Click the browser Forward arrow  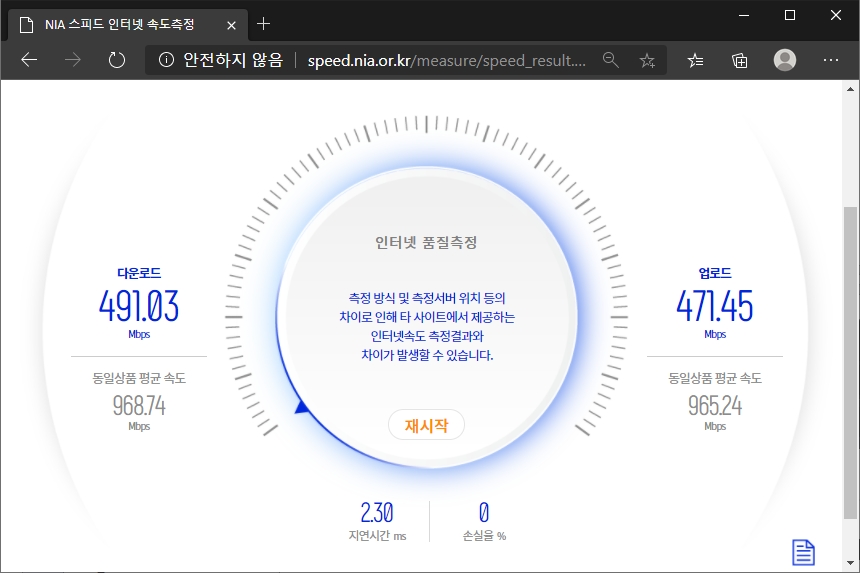72,60
